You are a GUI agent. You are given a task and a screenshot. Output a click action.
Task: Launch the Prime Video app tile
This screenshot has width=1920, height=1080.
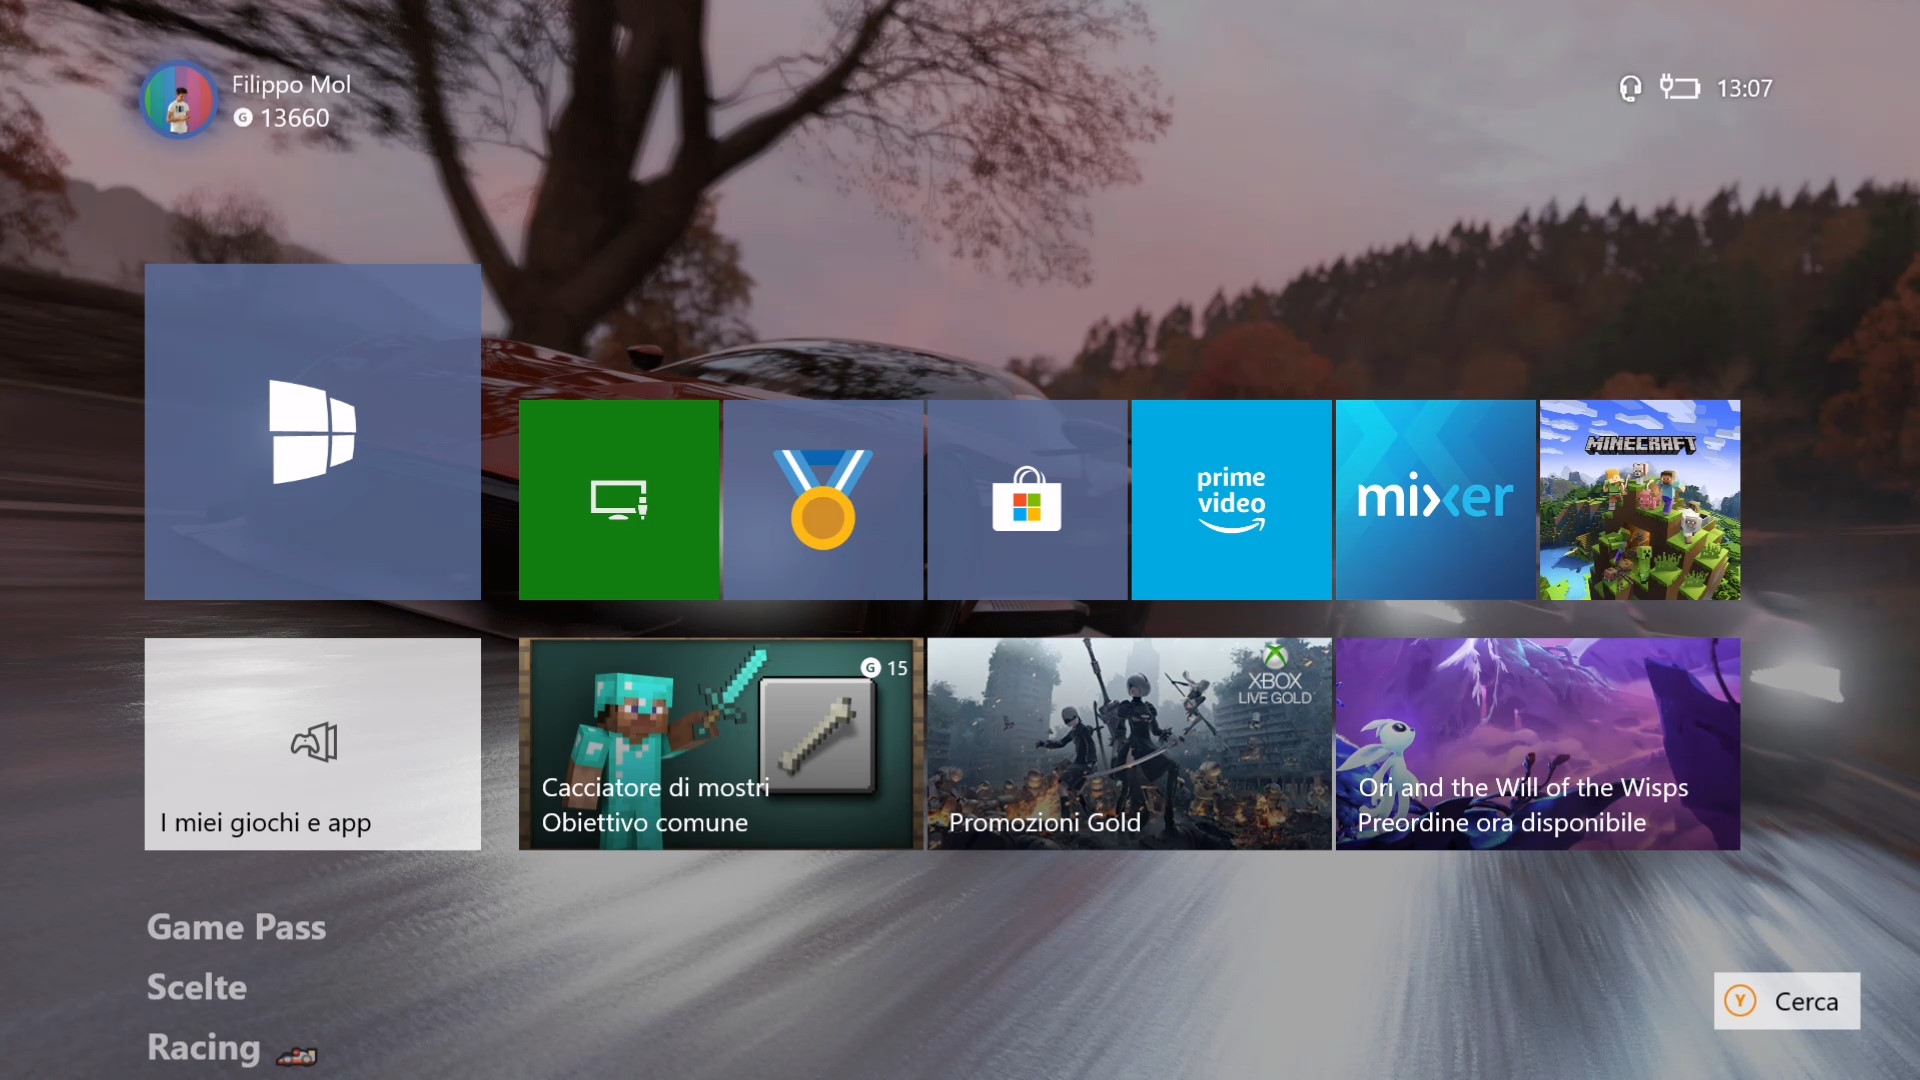(1231, 500)
